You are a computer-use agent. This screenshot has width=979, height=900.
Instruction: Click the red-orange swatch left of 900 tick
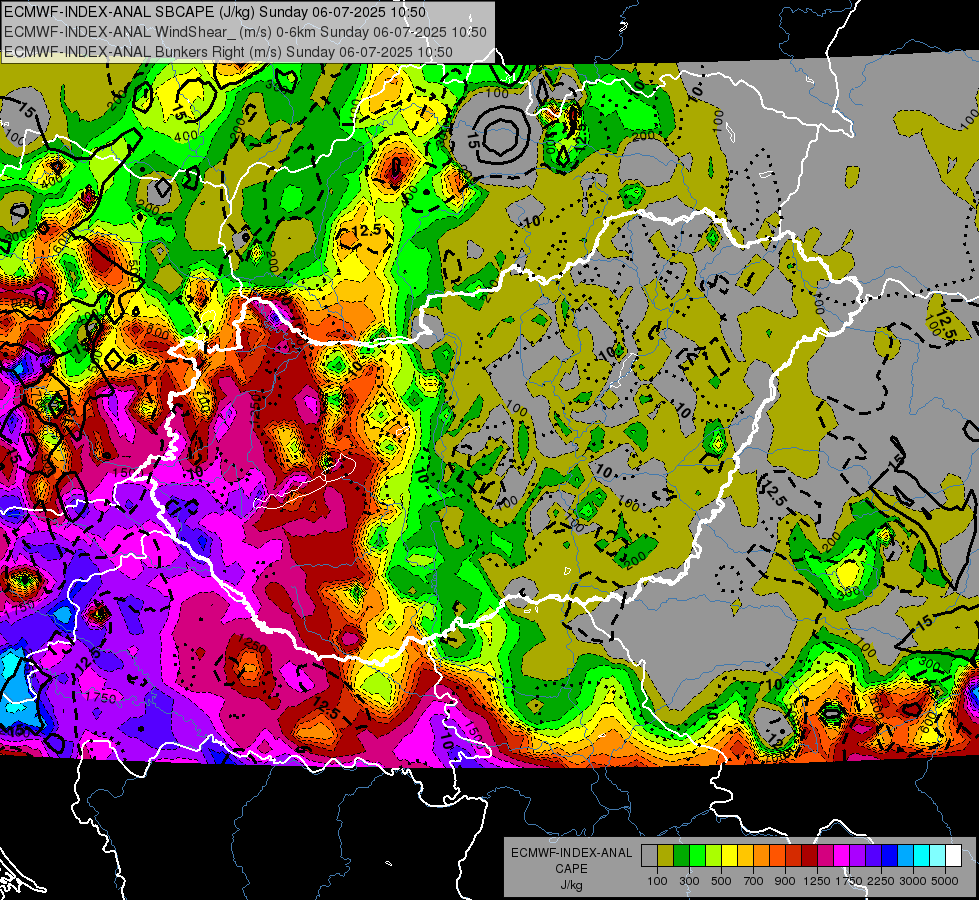pos(777,856)
